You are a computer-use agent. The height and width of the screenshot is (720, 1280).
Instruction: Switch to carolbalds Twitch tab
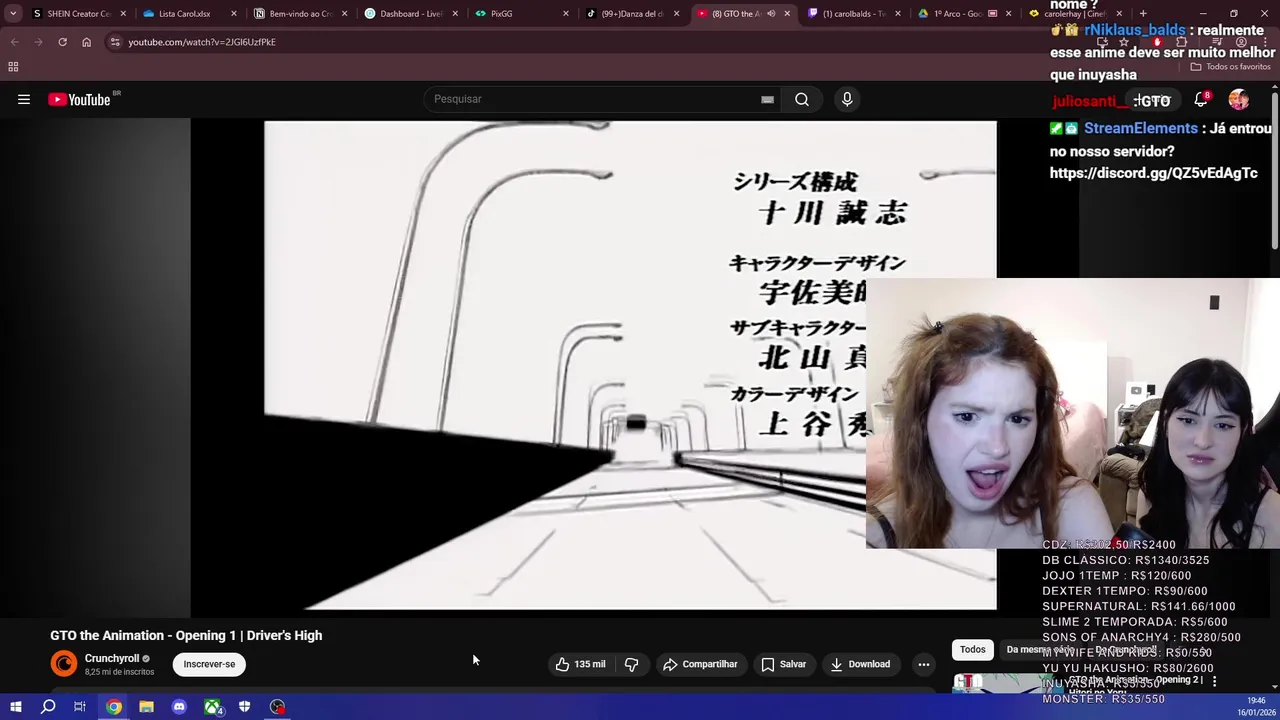[845, 14]
